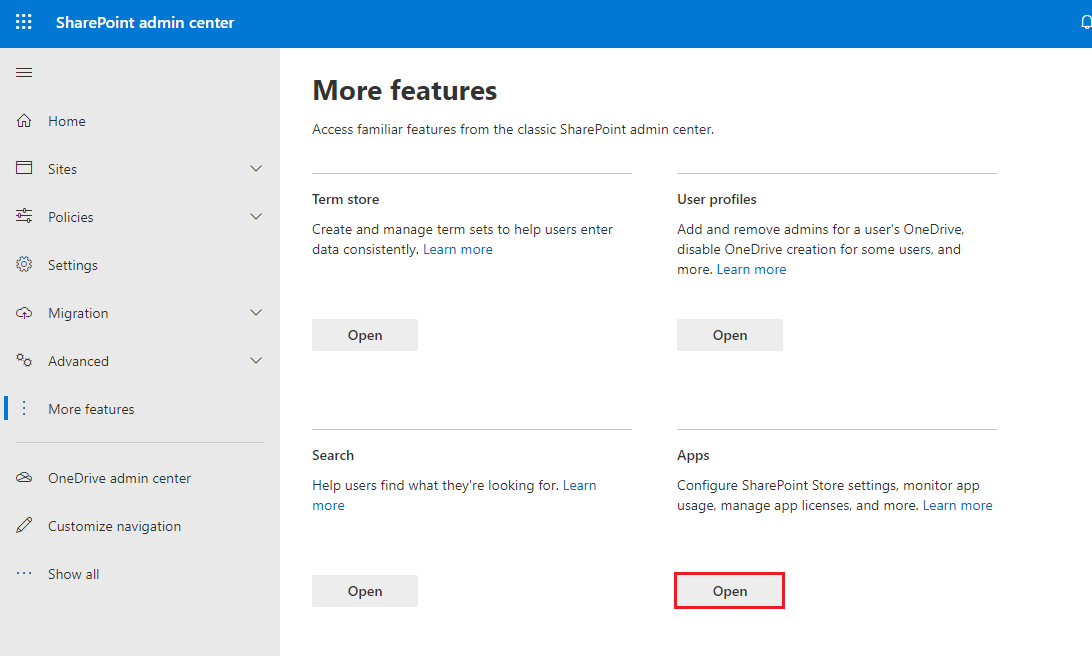This screenshot has height=656, width=1092.
Task: Select More features in the sidebar
Action: point(91,408)
